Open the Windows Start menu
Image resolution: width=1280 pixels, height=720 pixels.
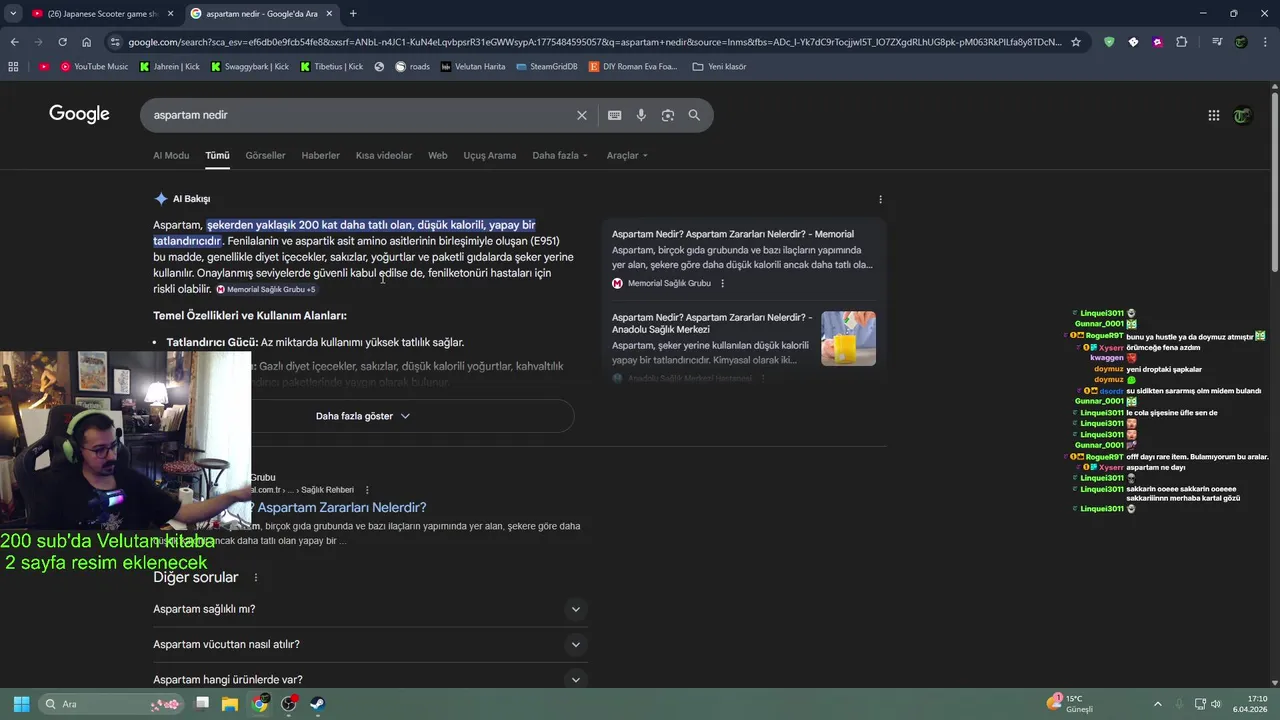21,704
